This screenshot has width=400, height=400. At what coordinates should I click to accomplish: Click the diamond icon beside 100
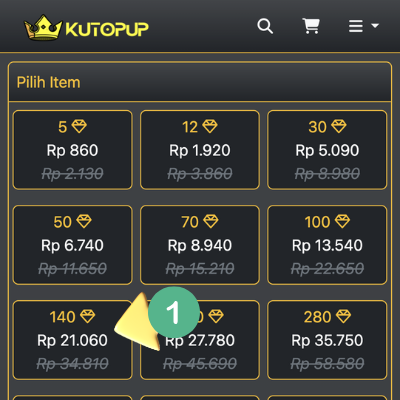(342, 221)
